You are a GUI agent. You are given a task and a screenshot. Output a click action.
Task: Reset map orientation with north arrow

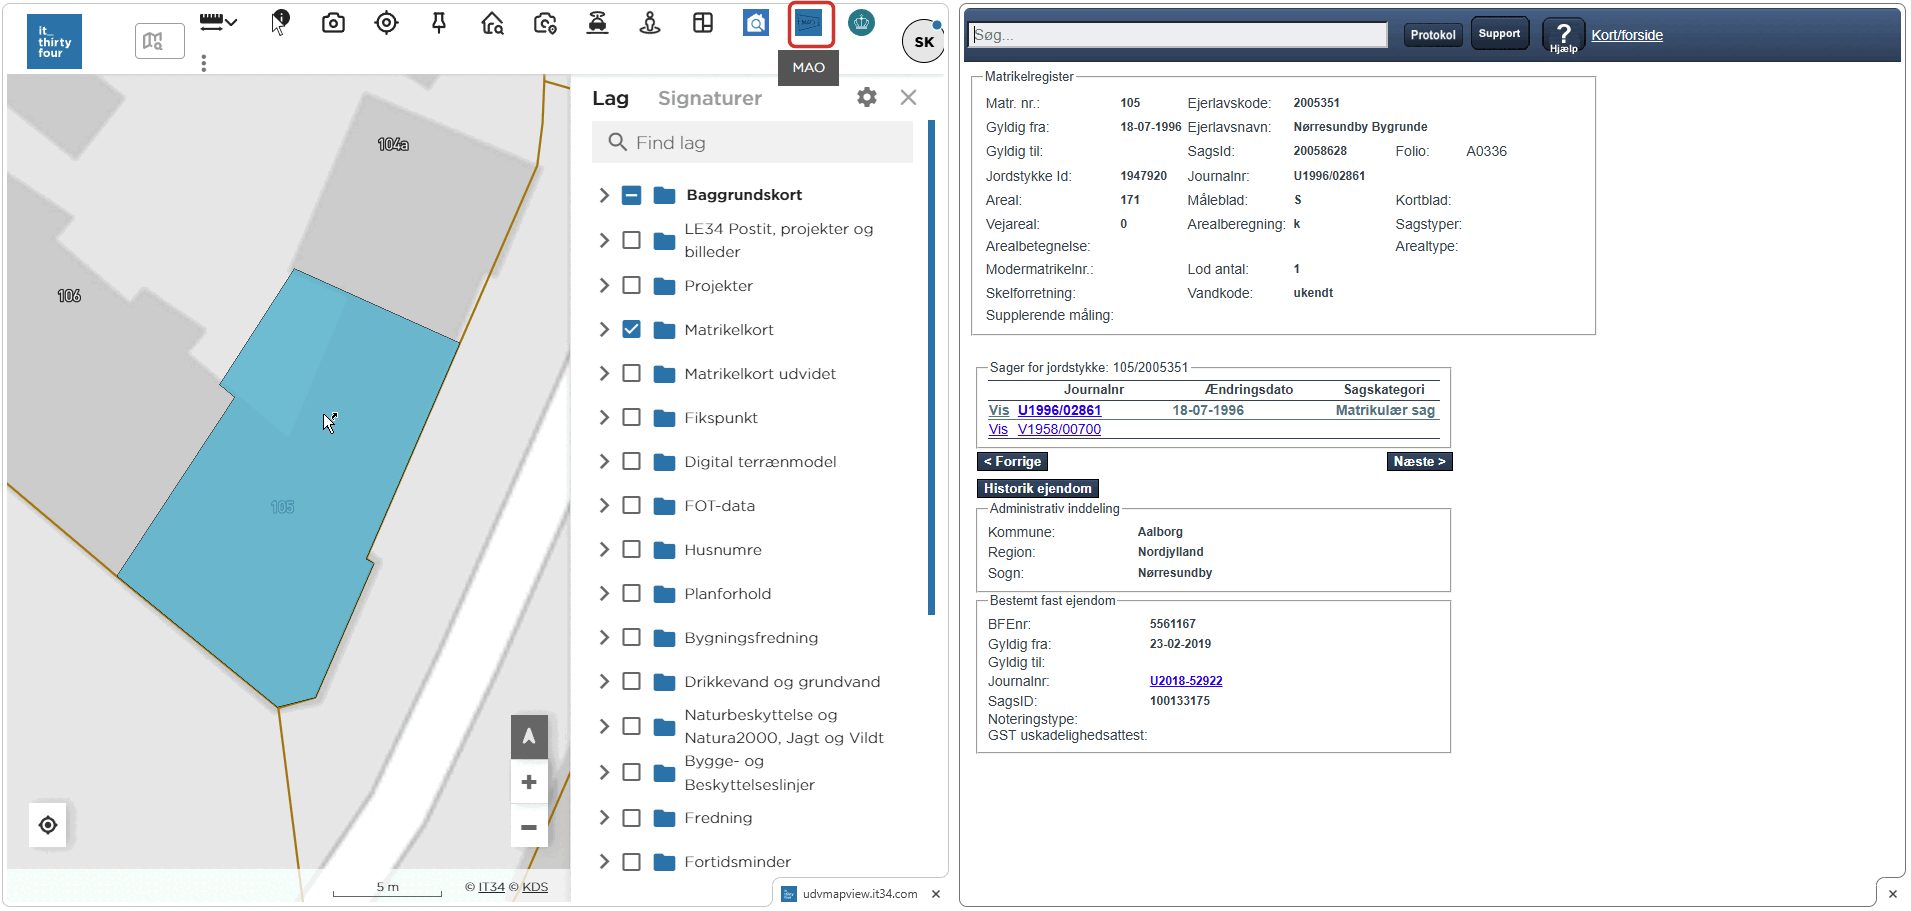(x=529, y=737)
